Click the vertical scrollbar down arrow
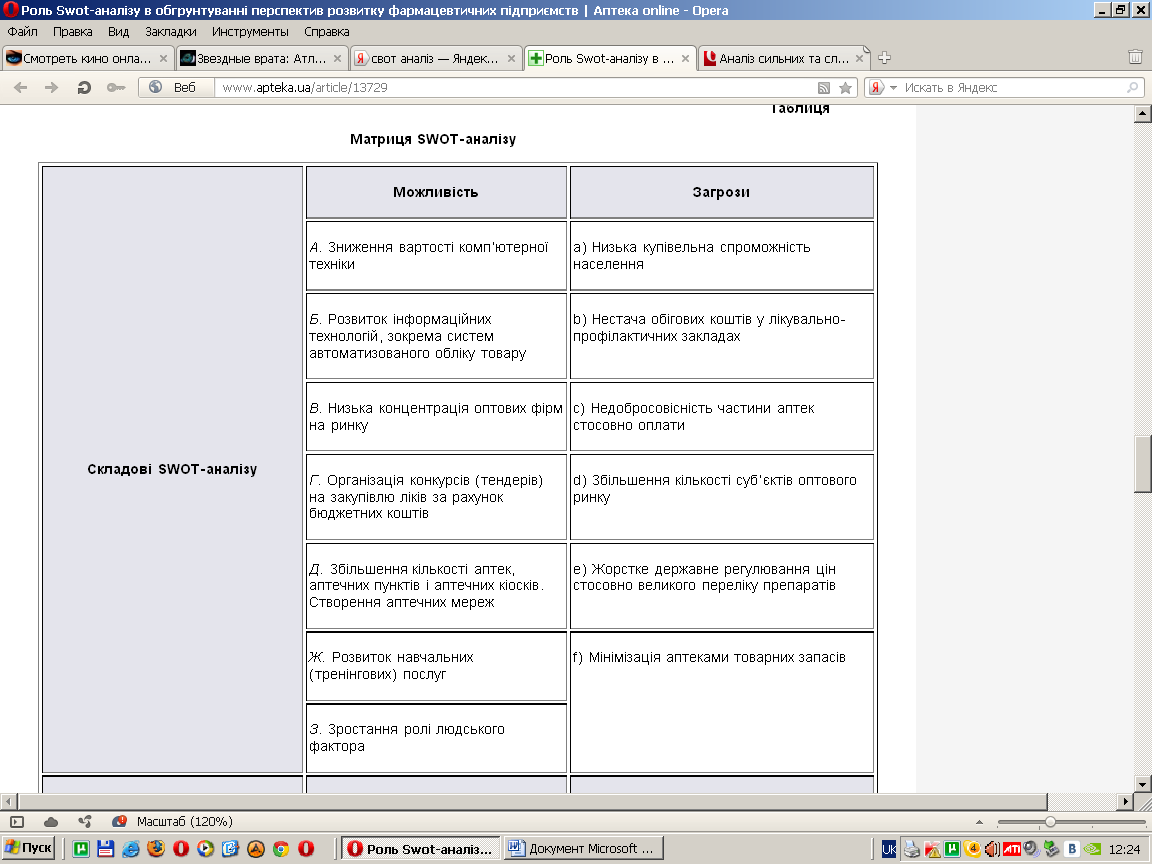The image size is (1152, 864). [x=1142, y=784]
